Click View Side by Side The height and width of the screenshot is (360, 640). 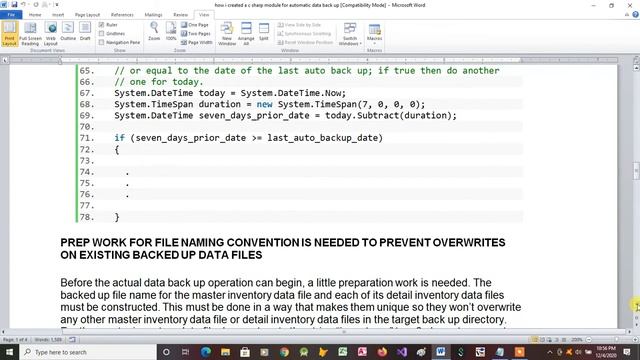click(299, 25)
